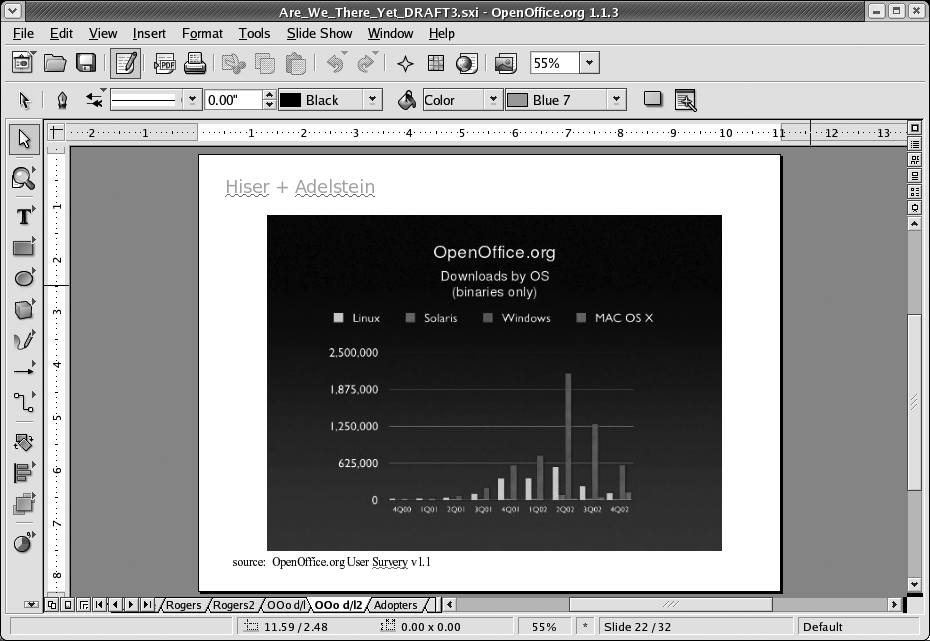Switch to the Adopters slide tab

pyautogui.click(x=396, y=605)
